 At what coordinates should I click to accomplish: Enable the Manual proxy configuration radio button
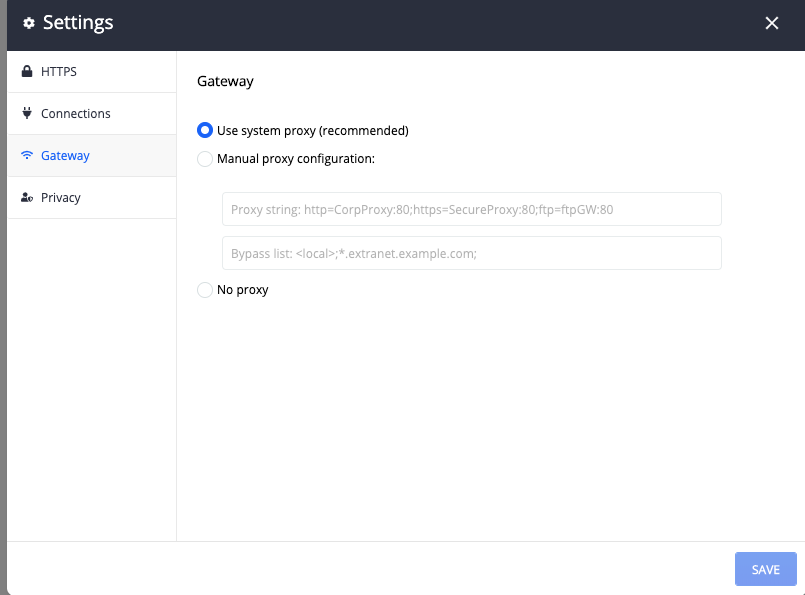click(205, 158)
